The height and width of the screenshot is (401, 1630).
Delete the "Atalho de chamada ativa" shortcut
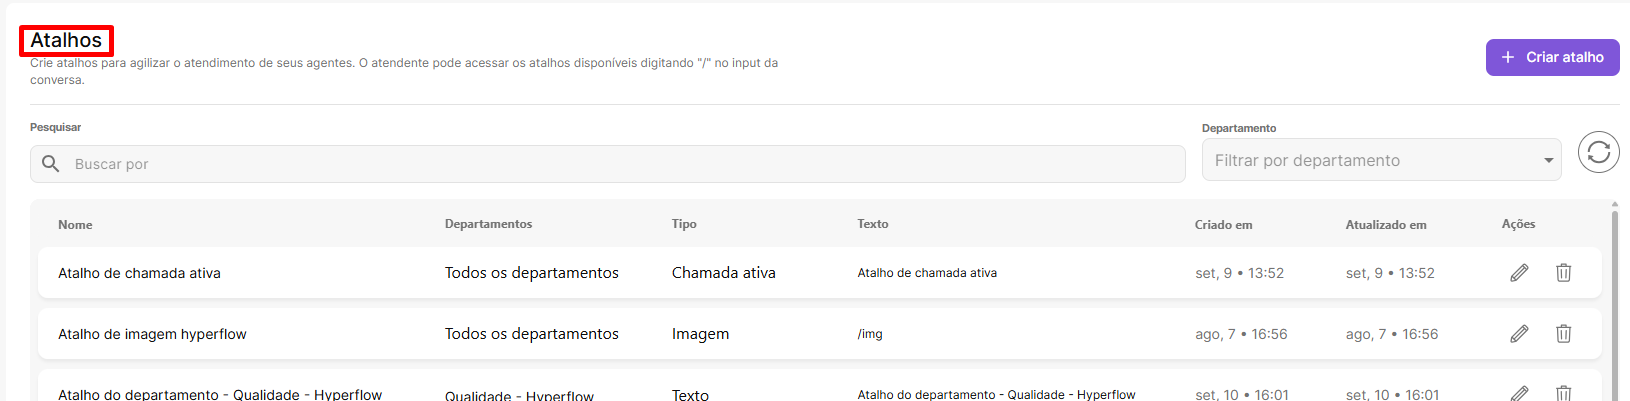click(1563, 273)
